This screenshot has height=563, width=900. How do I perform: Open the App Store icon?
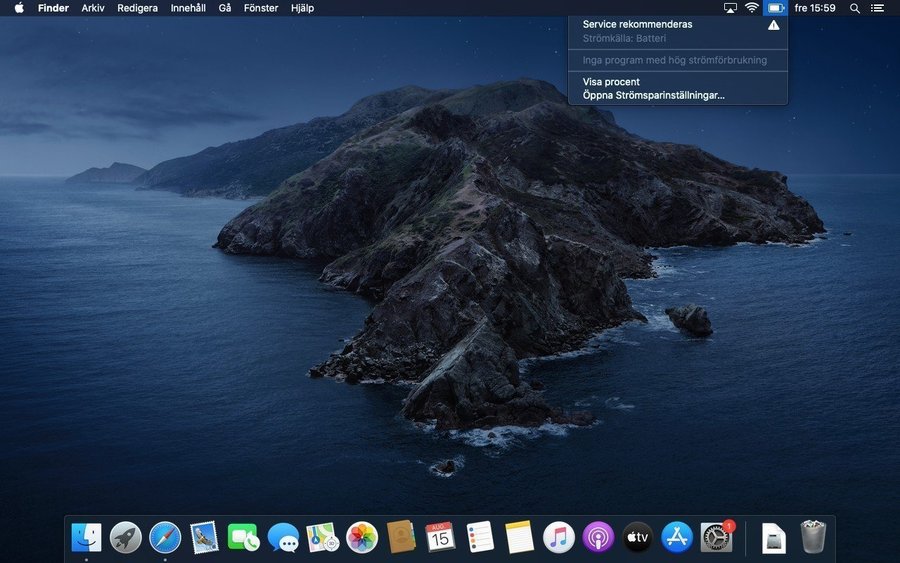coord(677,537)
